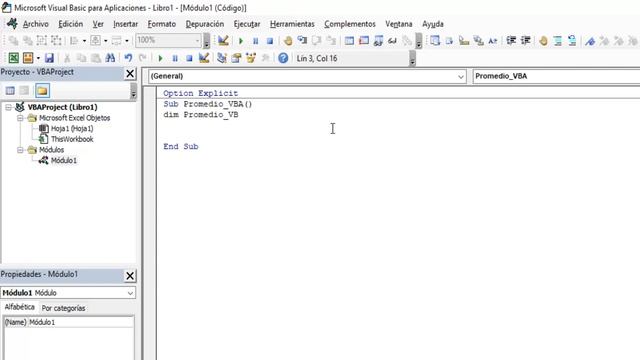640x360 pixels.
Task: Stop execution with the standard toolbar reset icon
Action: (189, 58)
